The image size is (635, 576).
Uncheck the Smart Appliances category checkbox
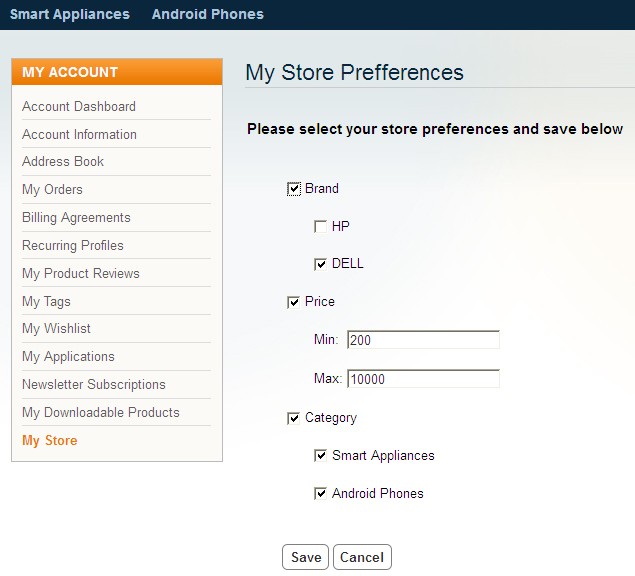click(320, 456)
